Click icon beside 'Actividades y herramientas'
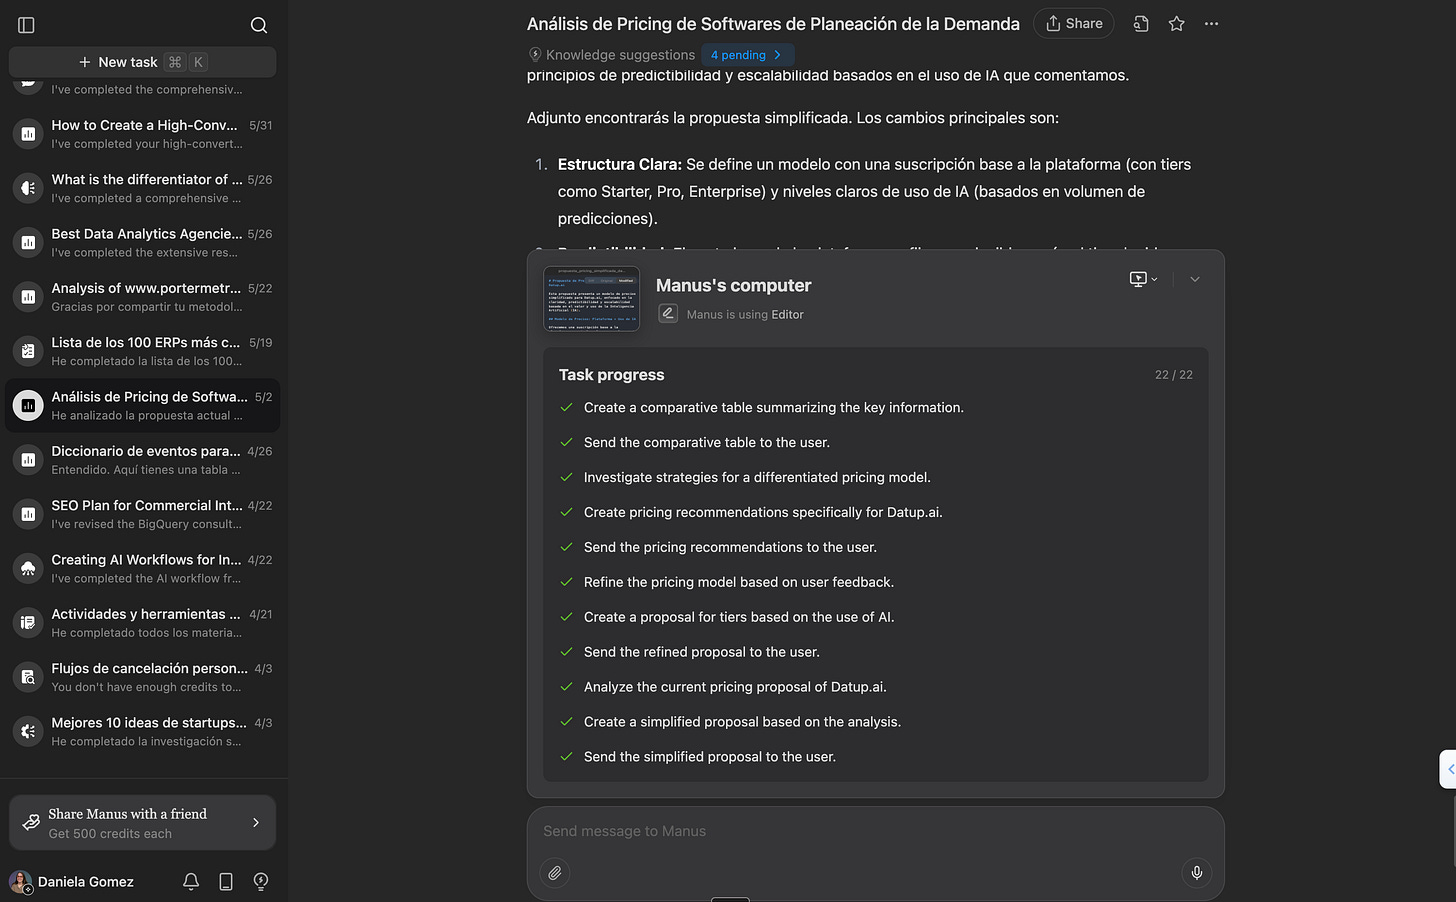Screen dimensions: 1456x902 point(28,623)
